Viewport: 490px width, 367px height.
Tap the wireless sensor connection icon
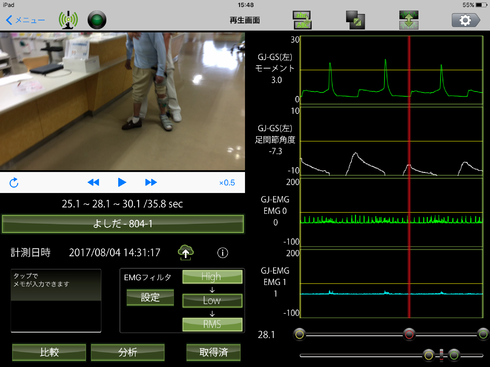[68, 19]
